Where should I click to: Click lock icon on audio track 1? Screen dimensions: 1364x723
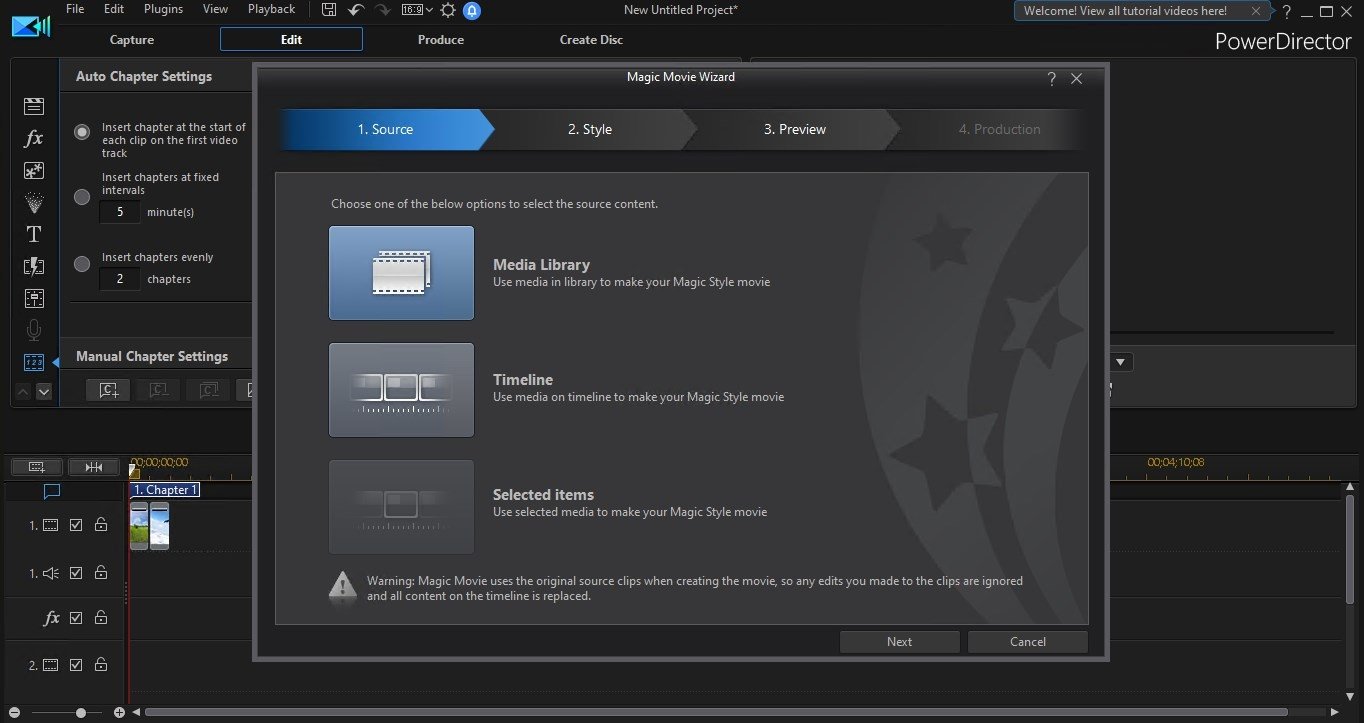[101, 573]
